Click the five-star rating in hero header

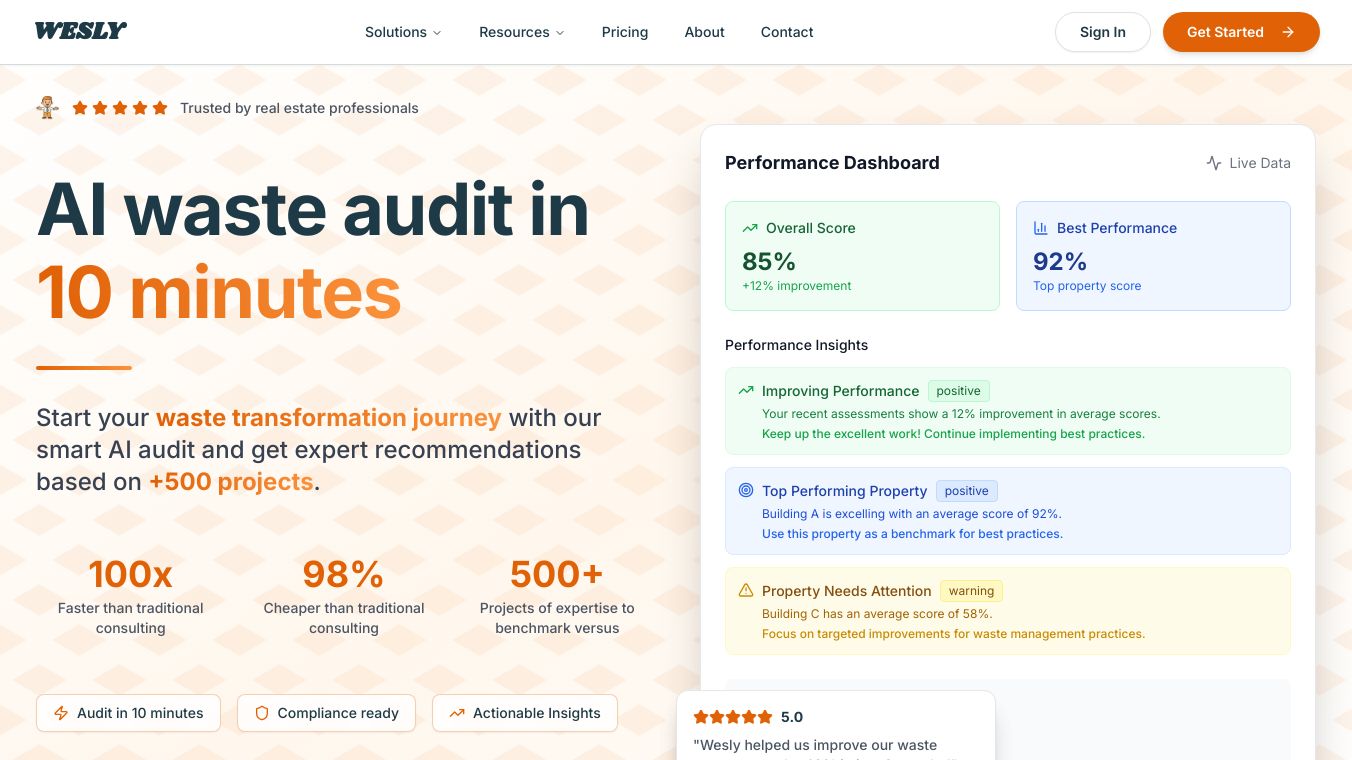(120, 108)
